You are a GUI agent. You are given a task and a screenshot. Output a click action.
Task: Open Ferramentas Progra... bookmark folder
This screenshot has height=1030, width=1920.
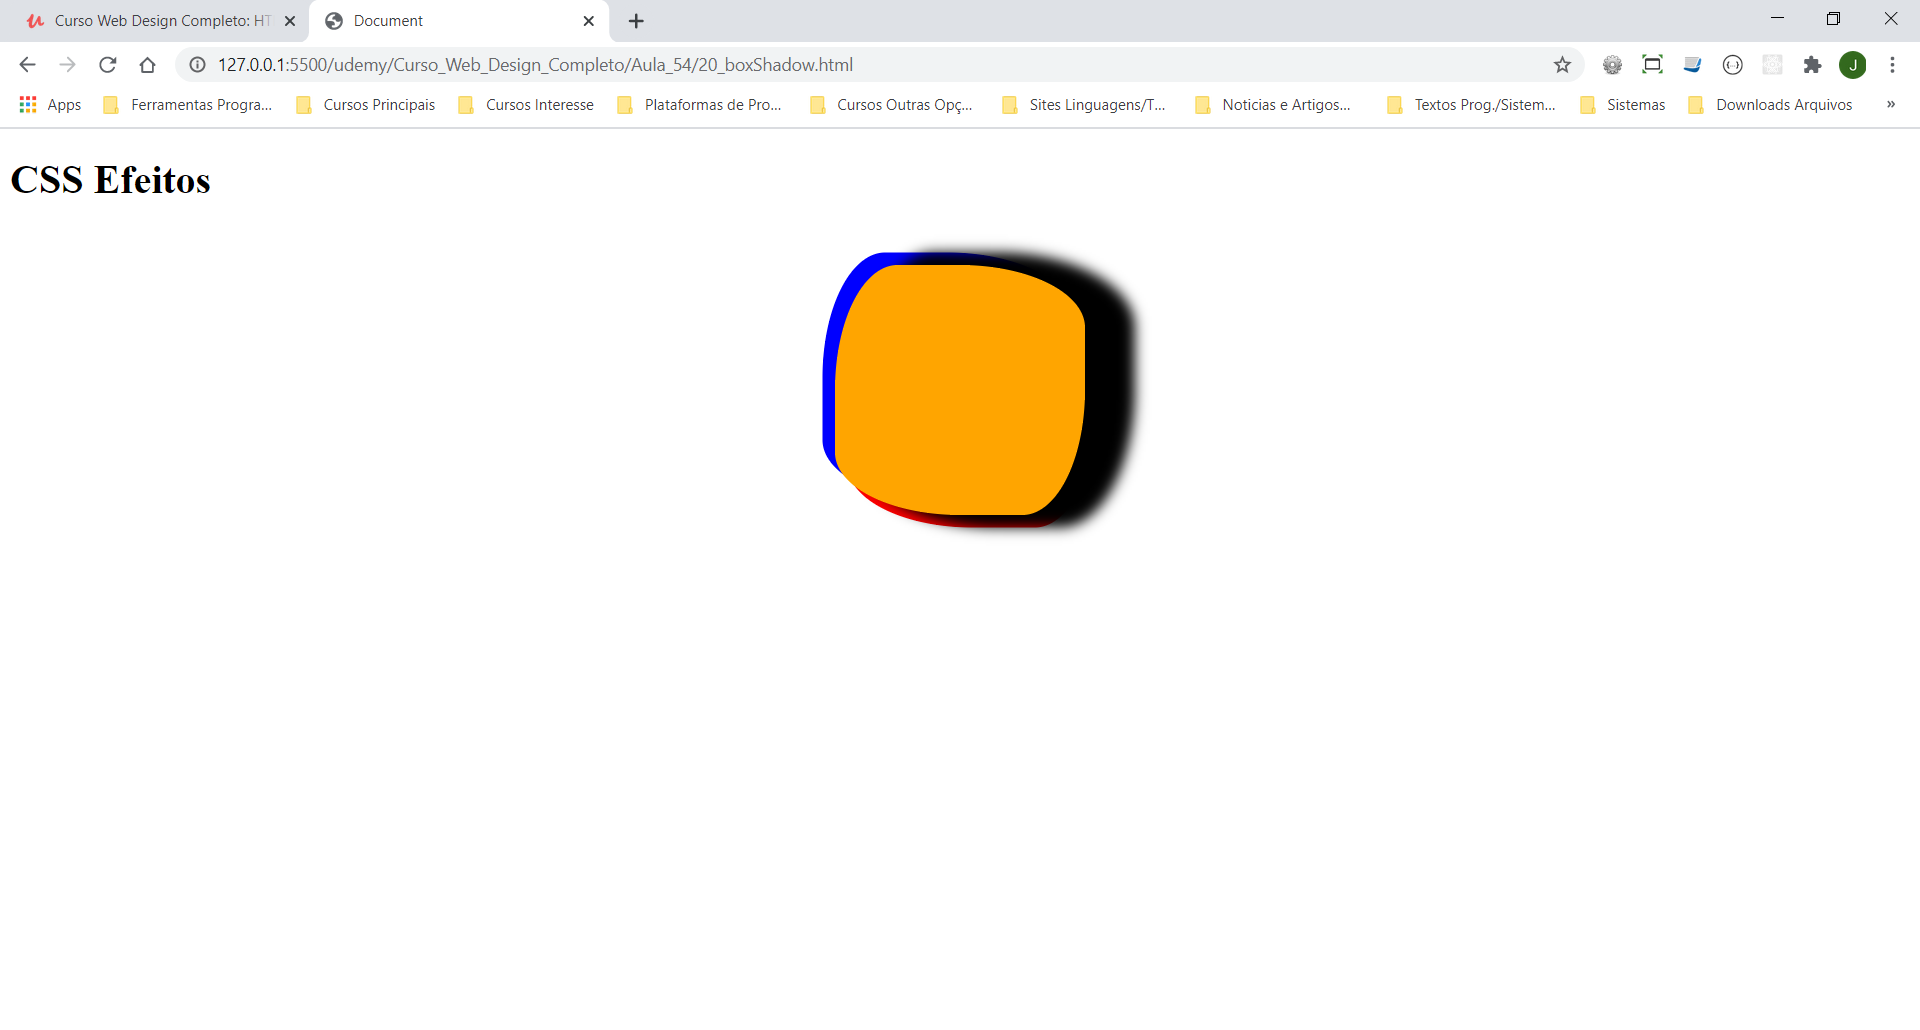188,105
